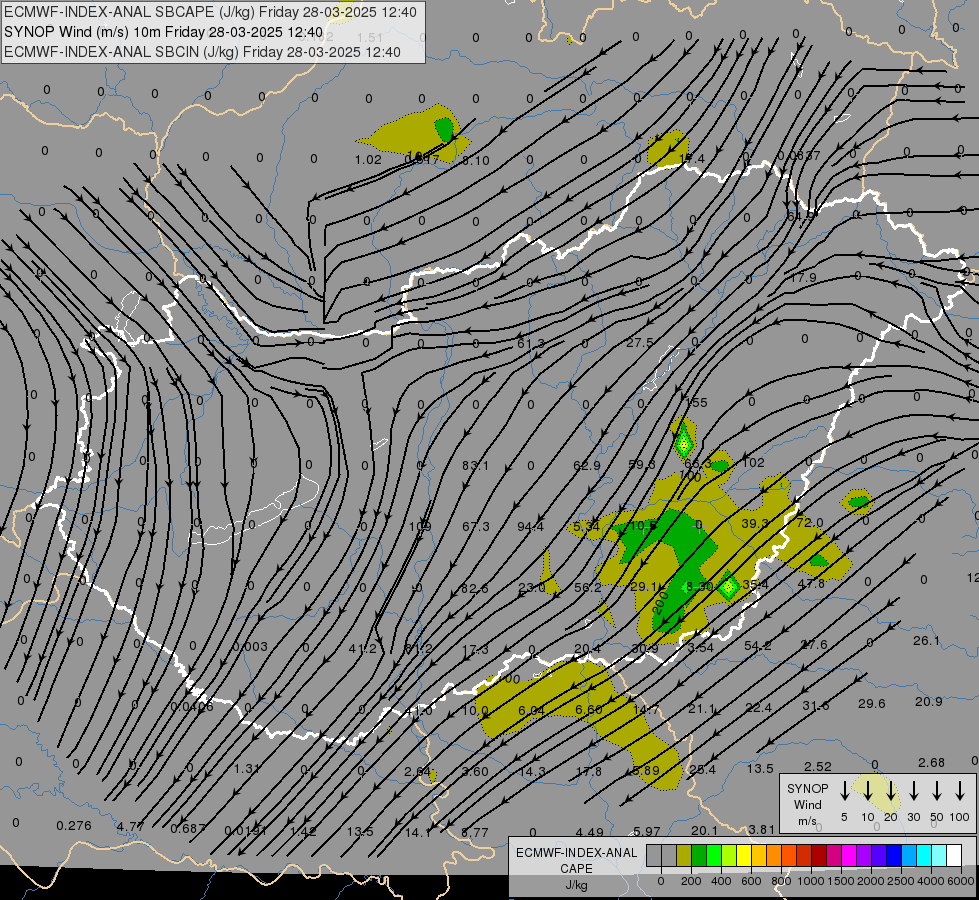Click the map value 4.49

click(x=589, y=832)
